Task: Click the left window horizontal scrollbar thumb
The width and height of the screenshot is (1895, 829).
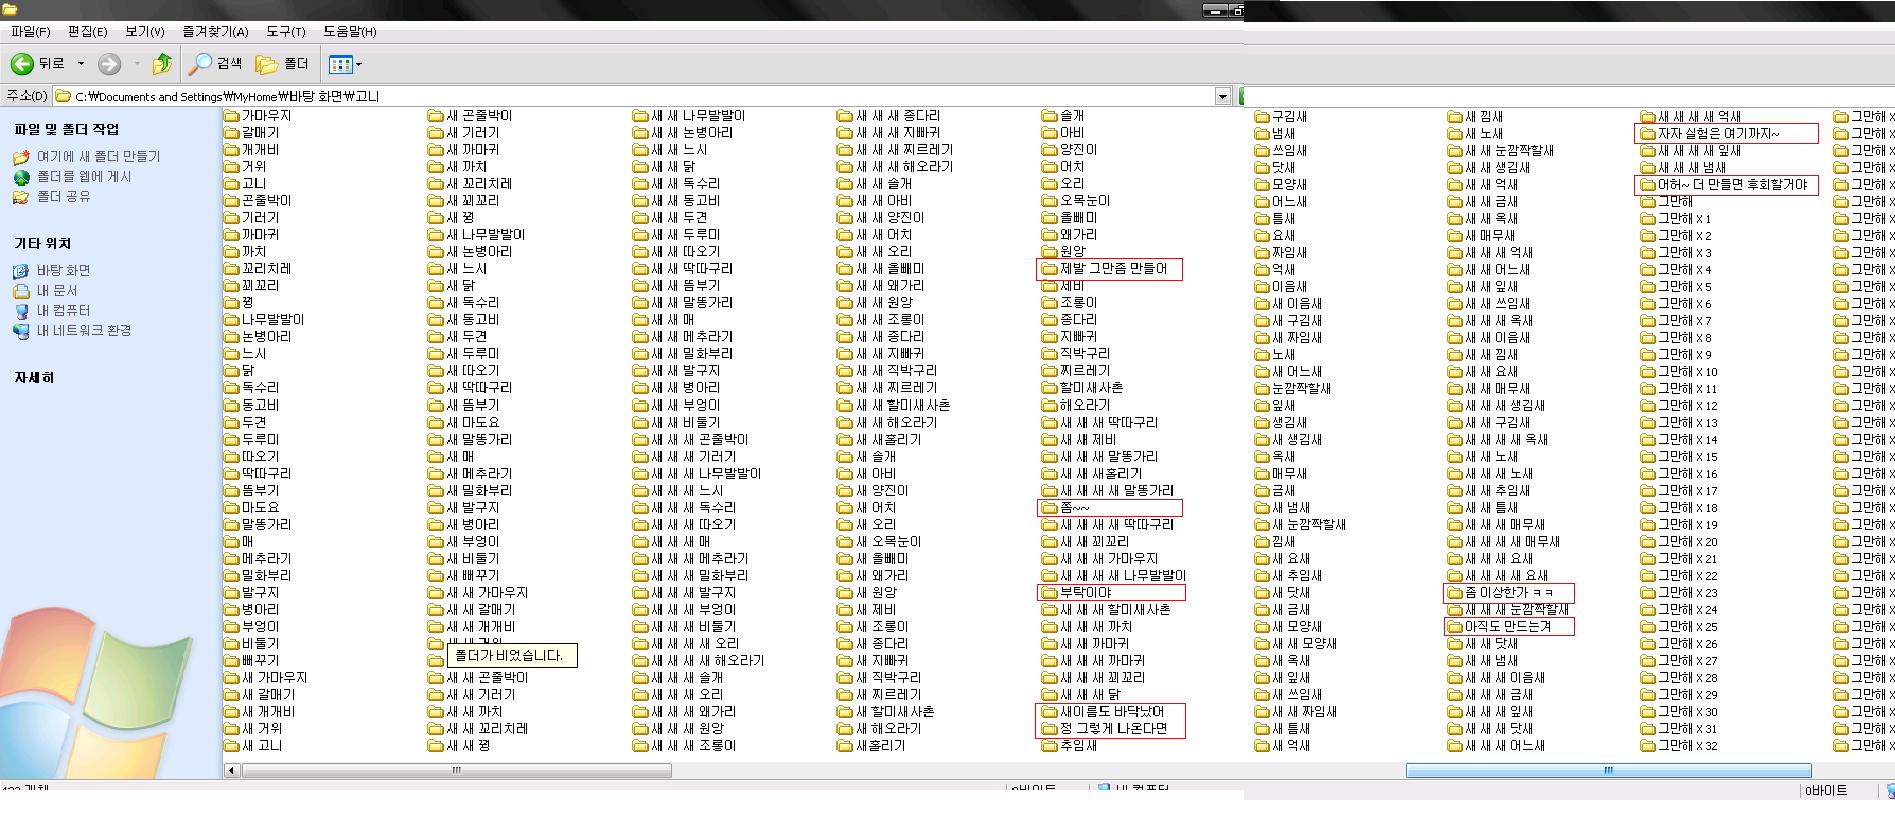Action: pos(456,770)
